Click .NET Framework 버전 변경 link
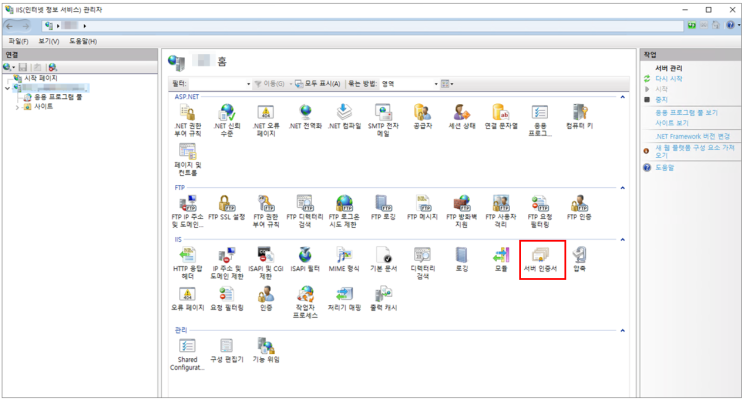This screenshot has width=743, height=401. [x=693, y=136]
